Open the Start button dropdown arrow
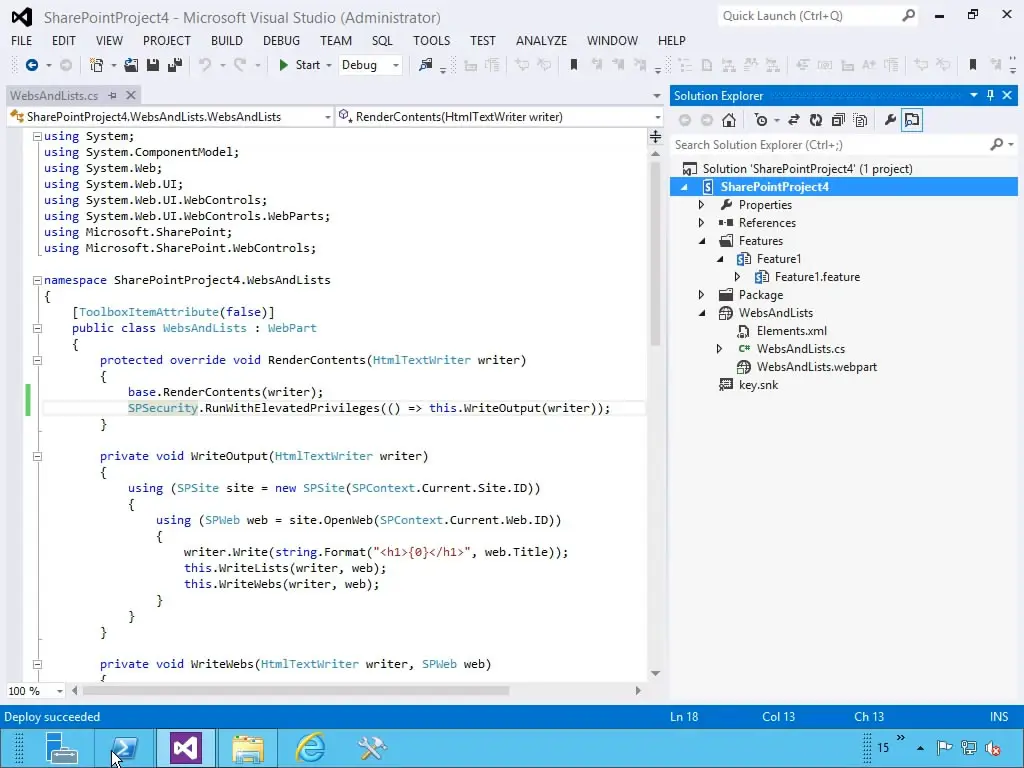Viewport: 1024px width, 768px height. coord(328,65)
